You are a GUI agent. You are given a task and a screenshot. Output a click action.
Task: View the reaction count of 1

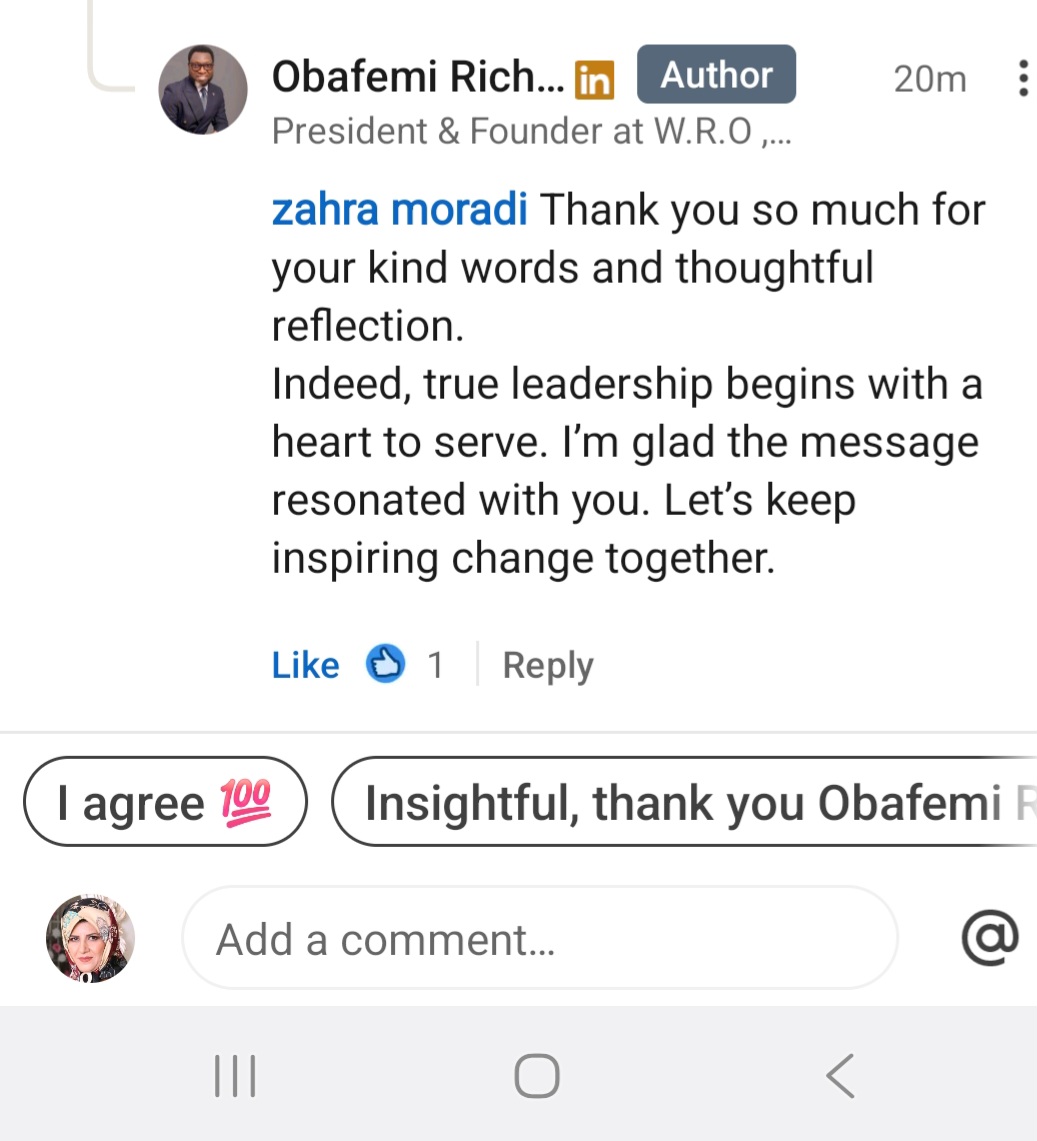pyautogui.click(x=435, y=665)
